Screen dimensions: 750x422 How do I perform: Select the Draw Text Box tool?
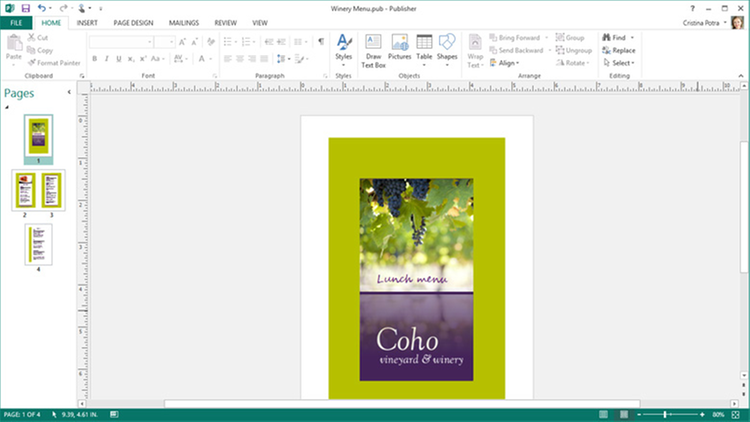(373, 51)
